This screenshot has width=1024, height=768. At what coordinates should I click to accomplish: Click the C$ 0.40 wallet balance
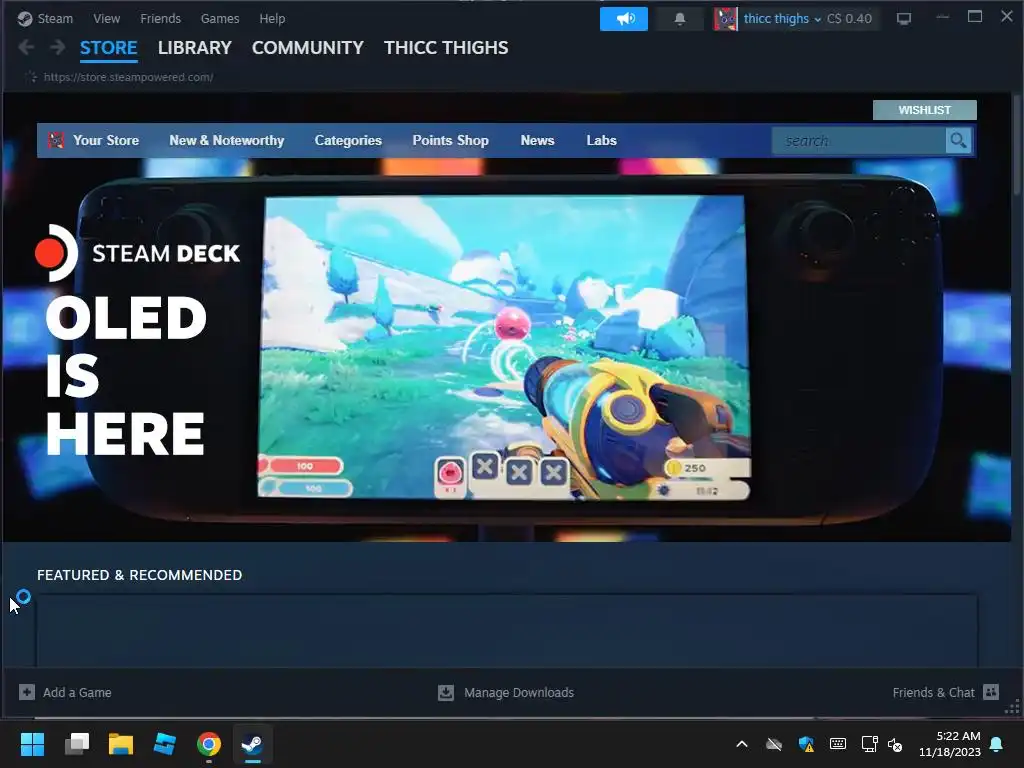pyautogui.click(x=849, y=19)
